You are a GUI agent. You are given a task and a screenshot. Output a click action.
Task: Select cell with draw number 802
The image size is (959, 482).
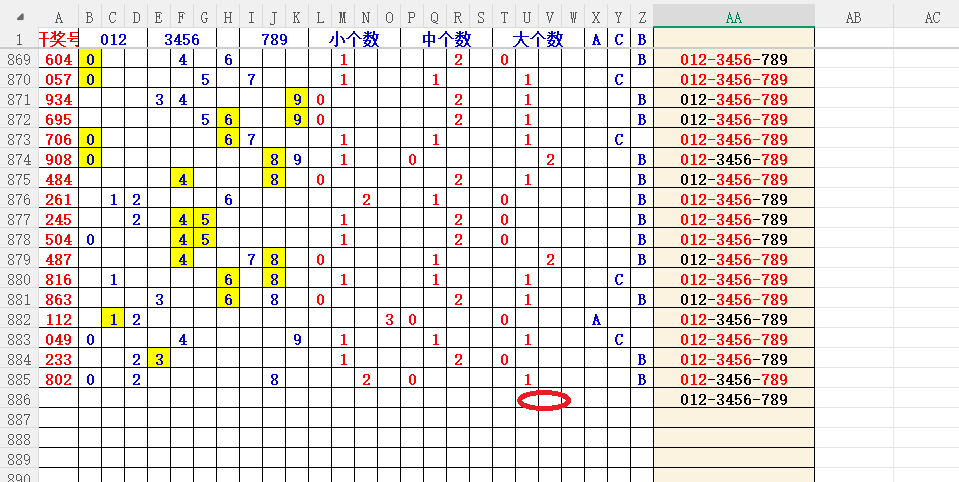59,380
